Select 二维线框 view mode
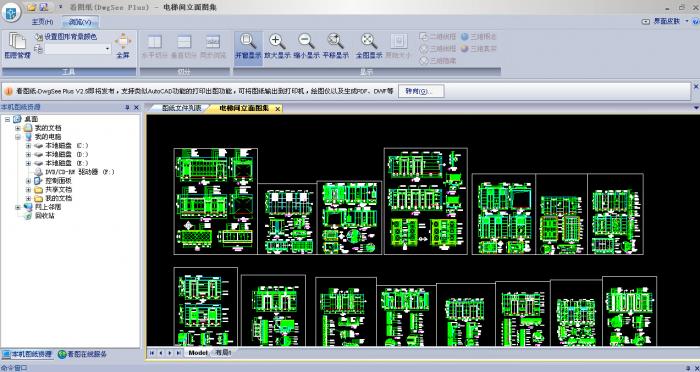The width and height of the screenshot is (700, 372). 437,37
